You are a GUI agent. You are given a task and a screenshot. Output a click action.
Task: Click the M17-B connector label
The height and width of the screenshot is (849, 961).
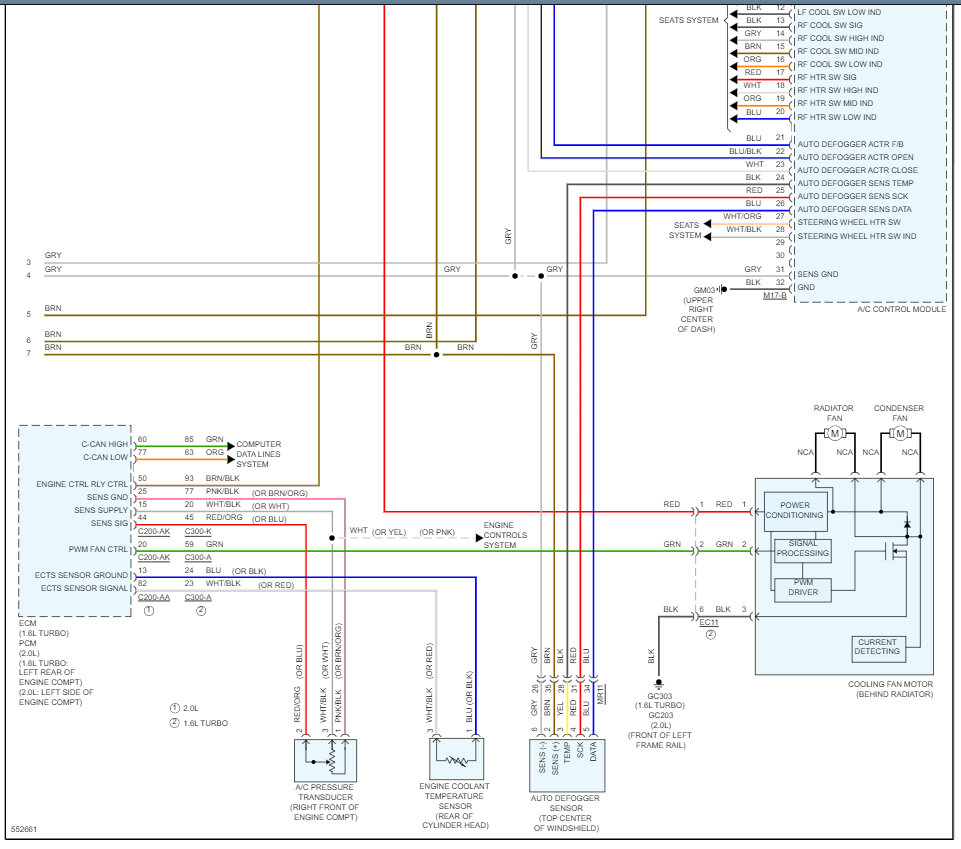point(775,296)
